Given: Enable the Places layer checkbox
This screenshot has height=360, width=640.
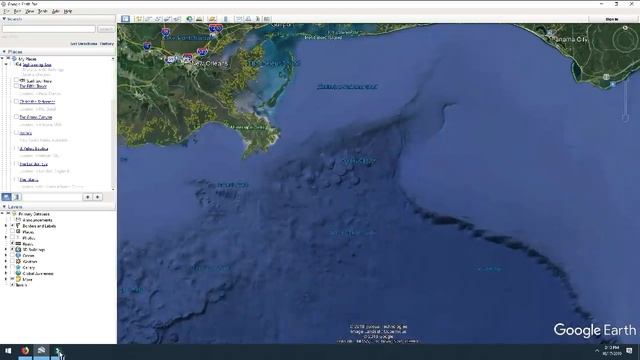Looking at the screenshot, I should tap(13, 231).
